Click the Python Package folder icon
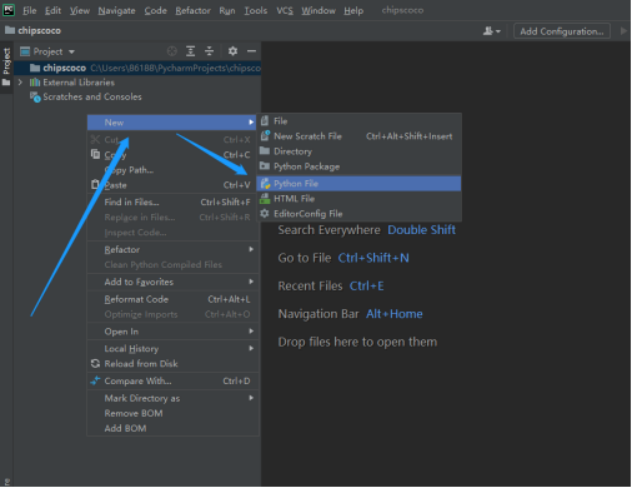The height and width of the screenshot is (488, 633). (x=265, y=166)
